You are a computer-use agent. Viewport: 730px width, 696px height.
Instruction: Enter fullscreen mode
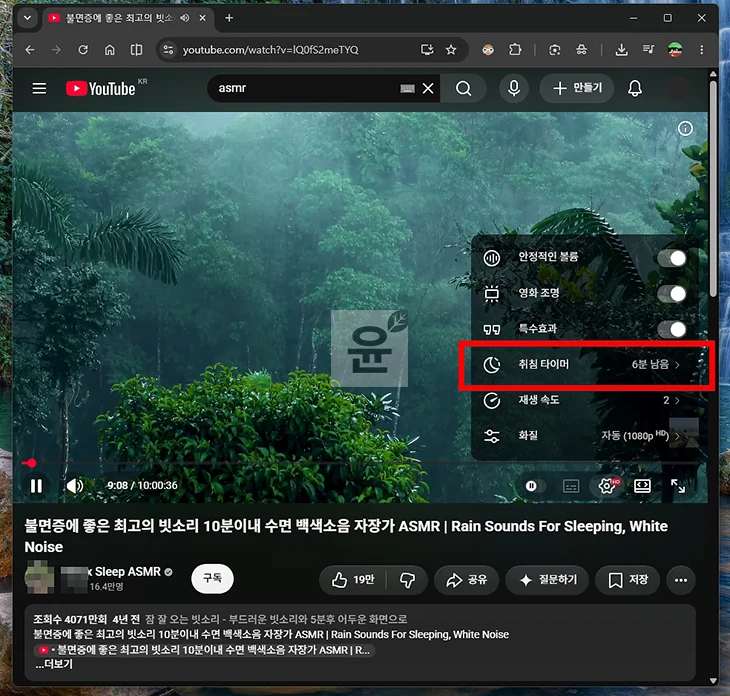pos(678,486)
